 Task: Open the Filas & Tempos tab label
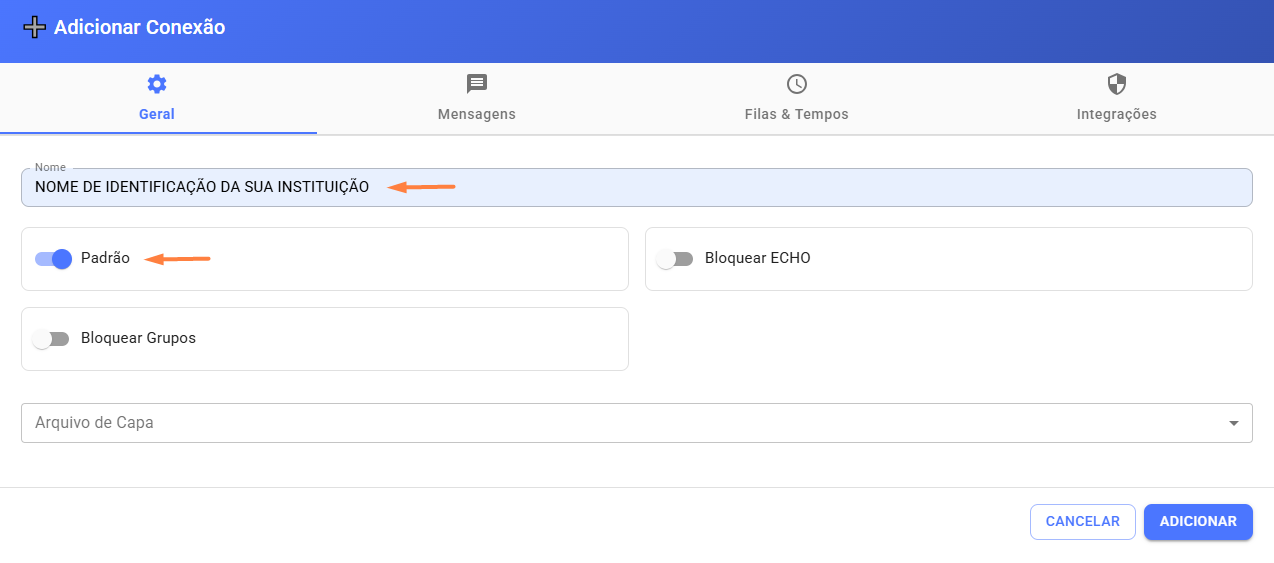(797, 114)
